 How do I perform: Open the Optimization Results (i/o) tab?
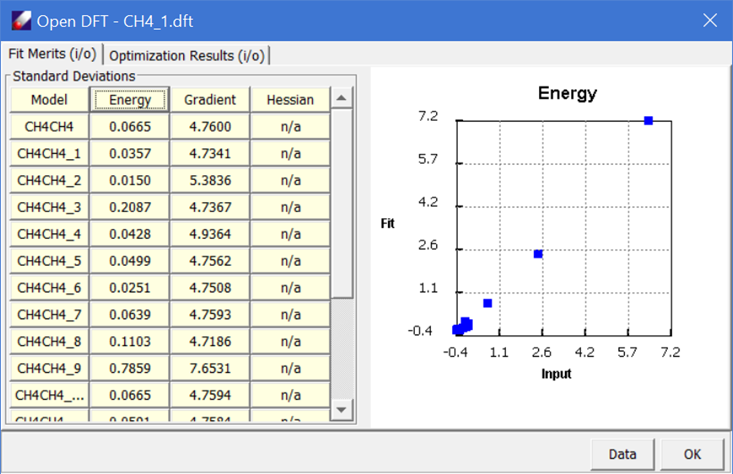click(187, 56)
